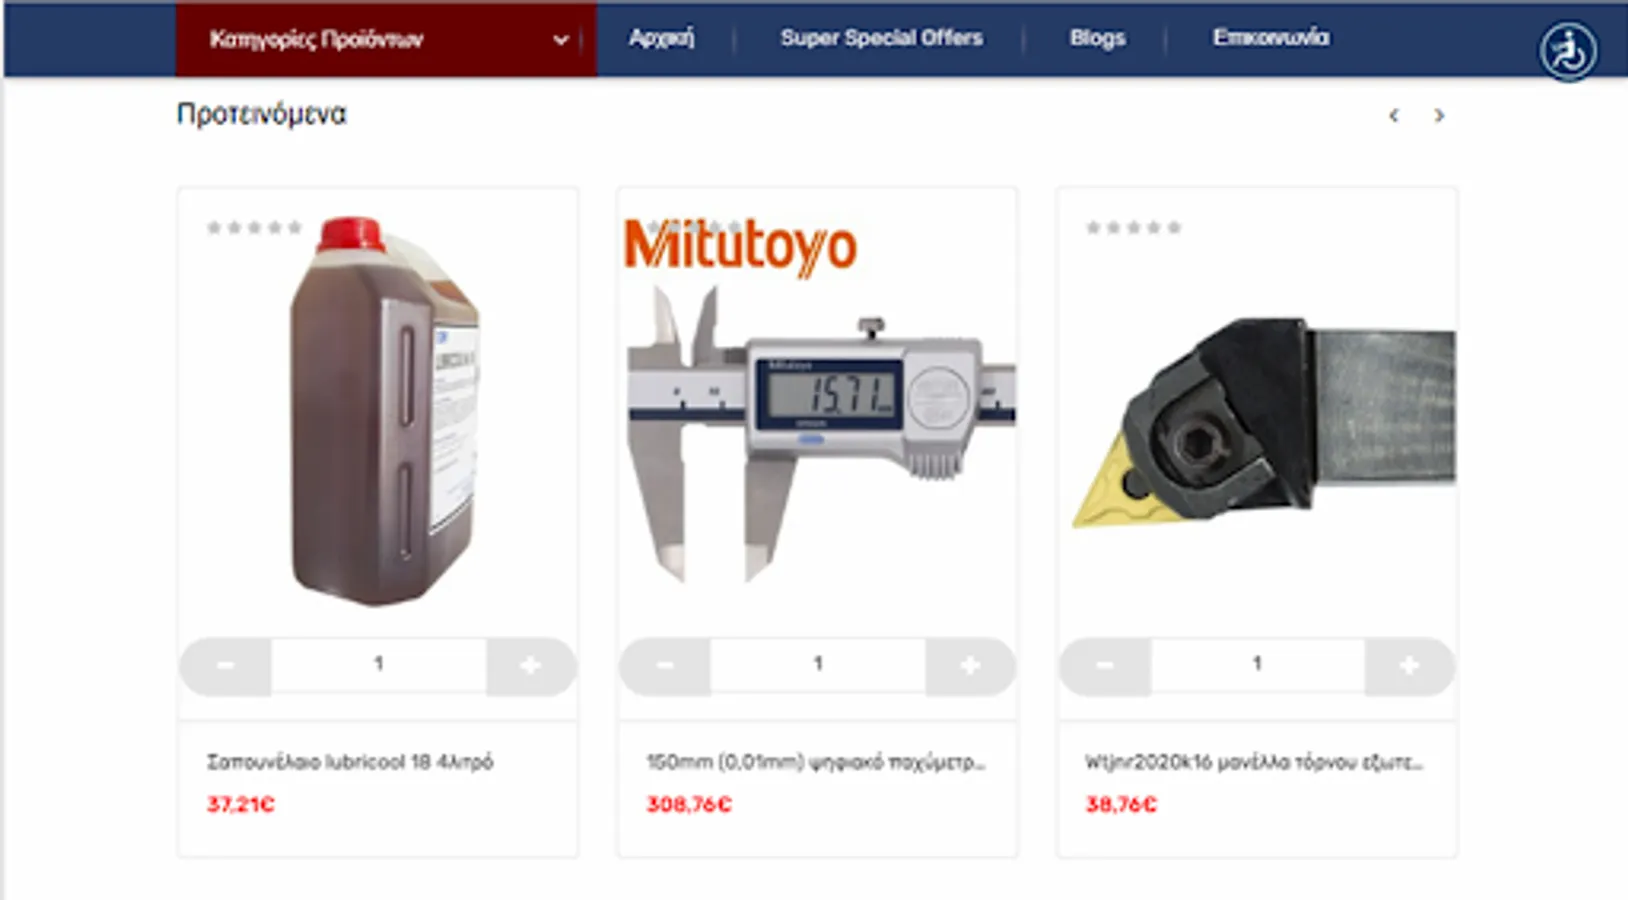Decrease quantity of lubricool soap oil
The width and height of the screenshot is (1628, 900).
tap(225, 665)
